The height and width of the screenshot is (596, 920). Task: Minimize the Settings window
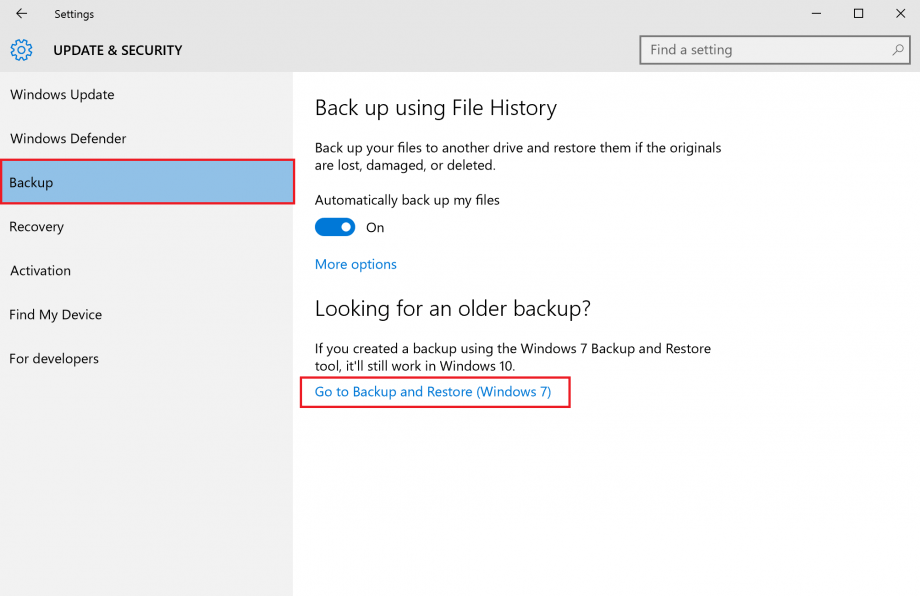pos(812,14)
